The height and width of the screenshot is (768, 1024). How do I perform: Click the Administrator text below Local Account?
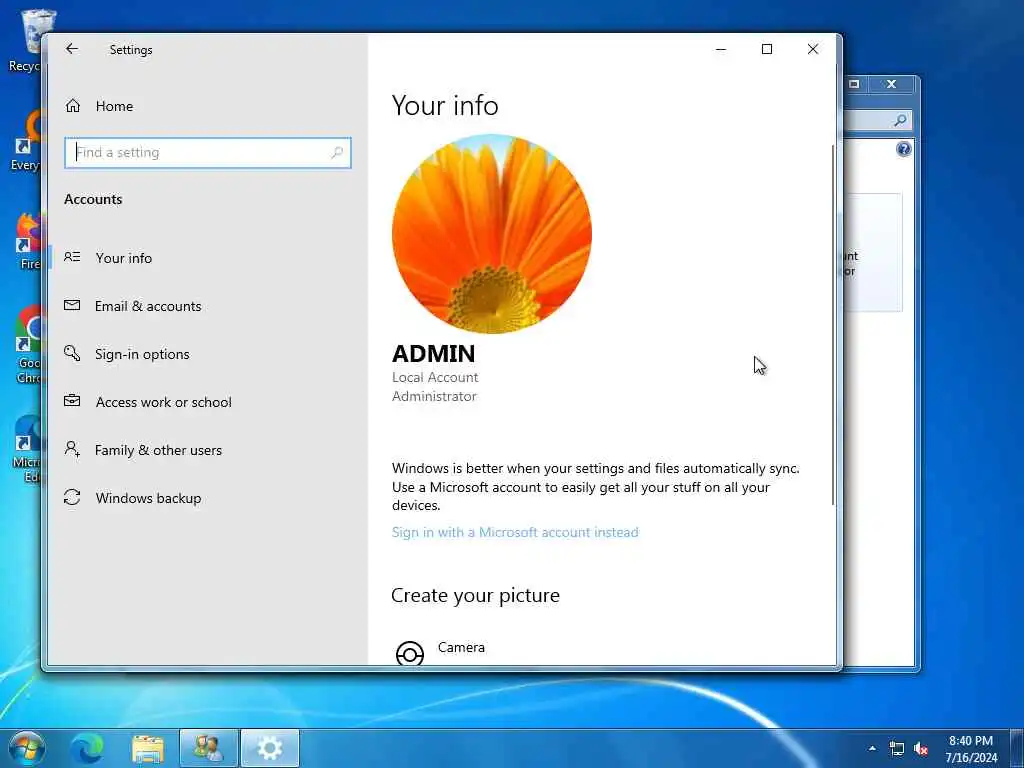(x=434, y=396)
